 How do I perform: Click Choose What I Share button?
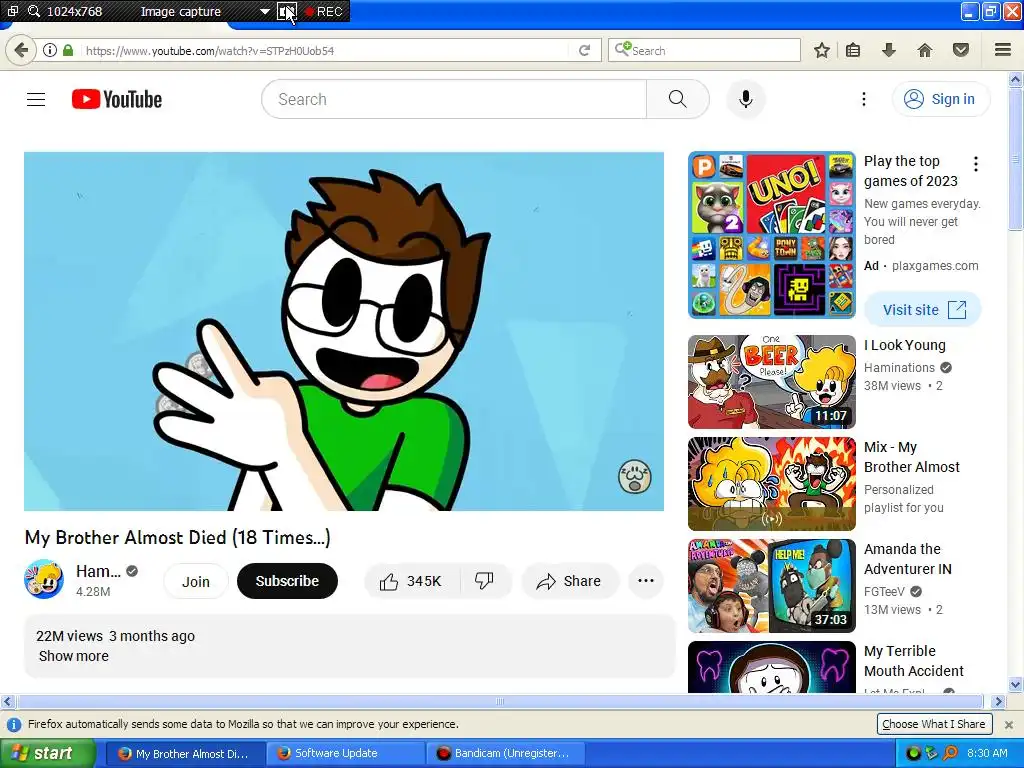[934, 724]
